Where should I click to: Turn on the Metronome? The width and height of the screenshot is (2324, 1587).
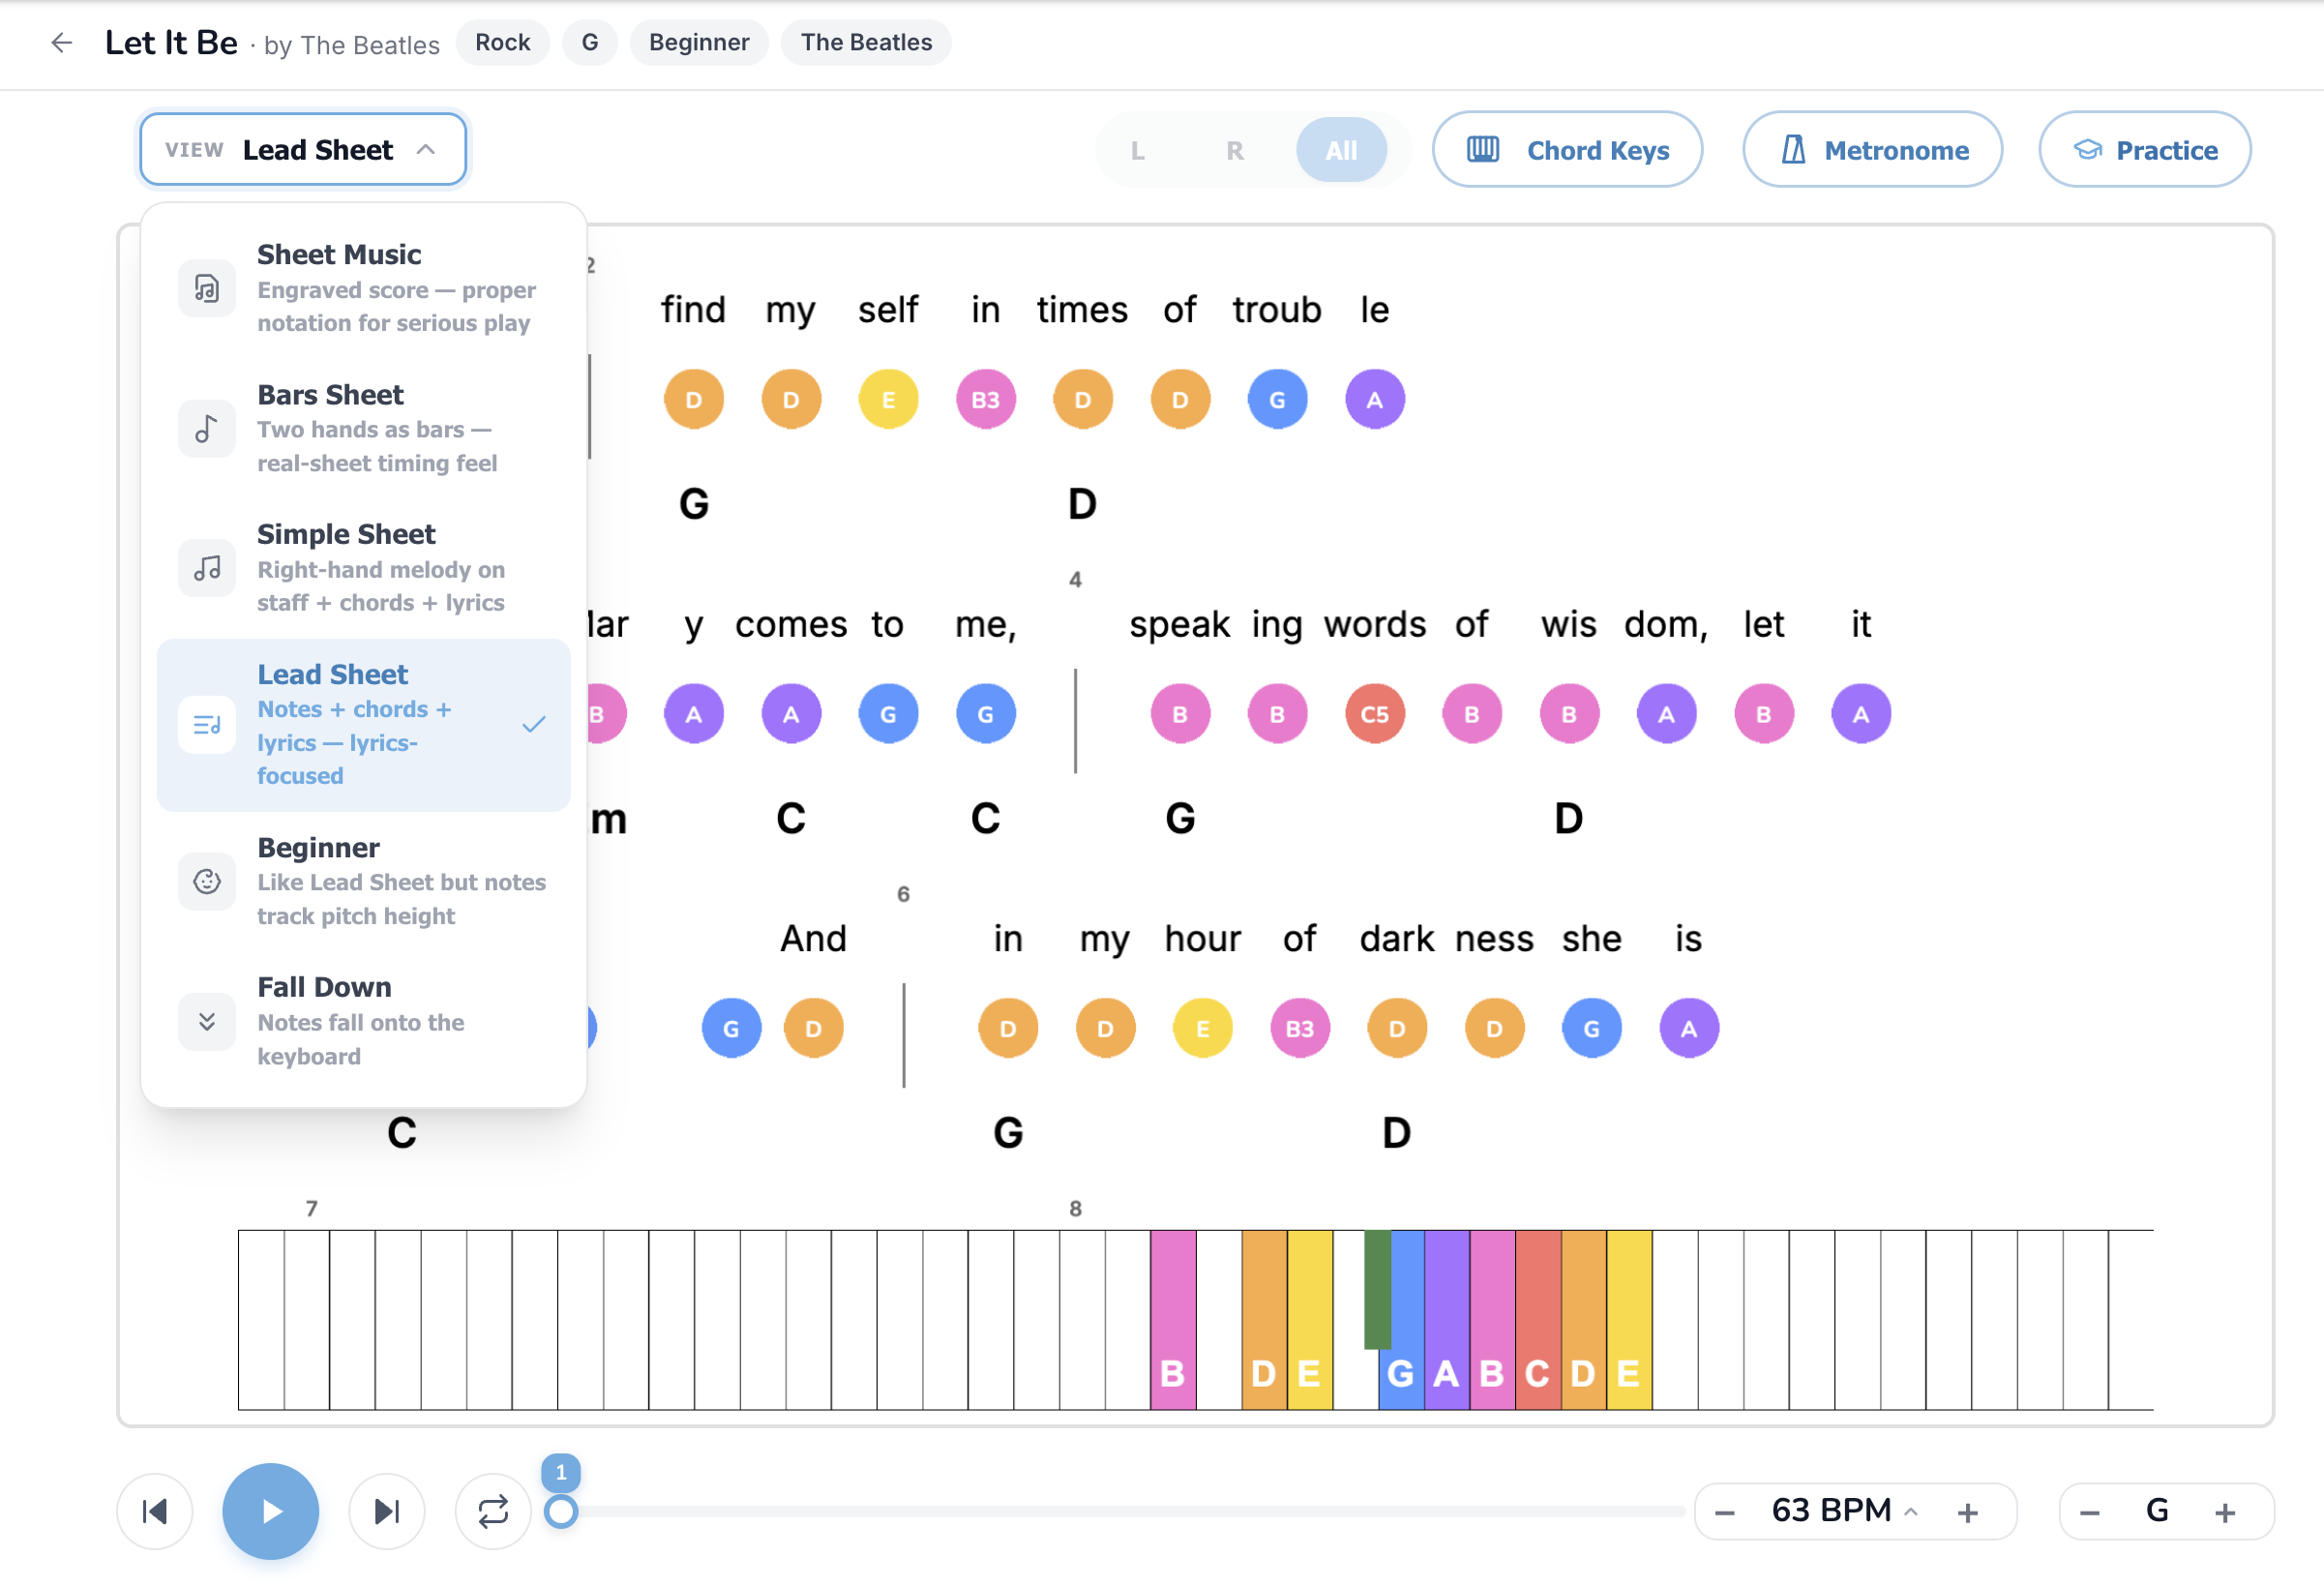tap(1872, 150)
